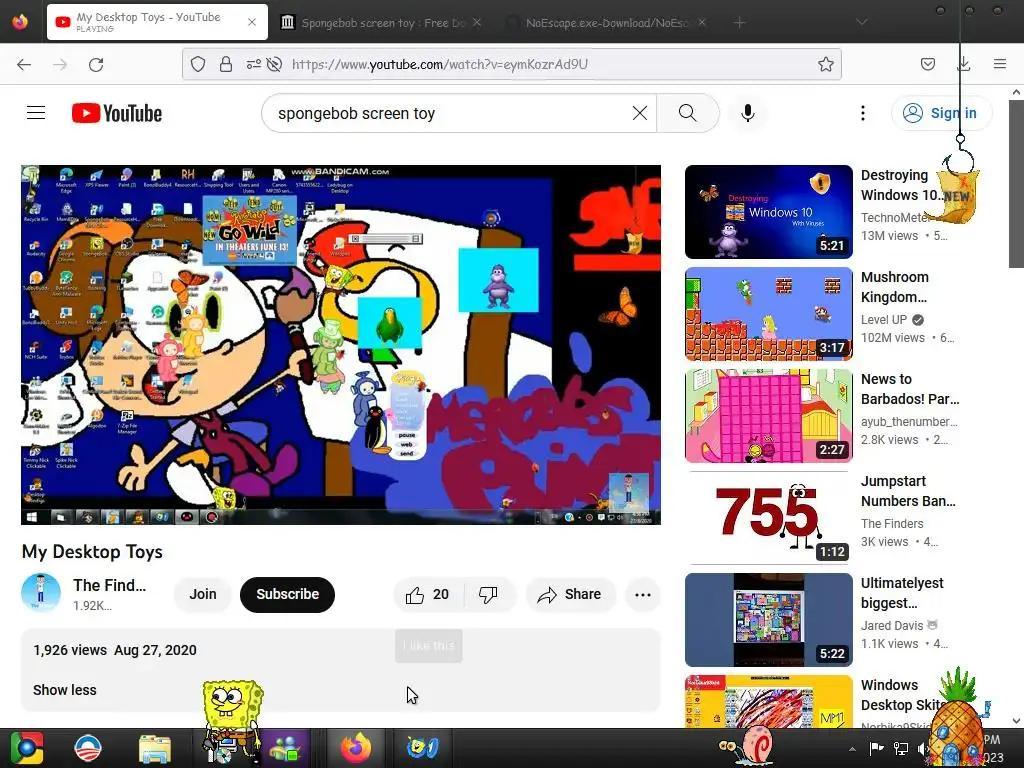Open the site permissions icon in address bar
The height and width of the screenshot is (768, 1024).
point(253,64)
